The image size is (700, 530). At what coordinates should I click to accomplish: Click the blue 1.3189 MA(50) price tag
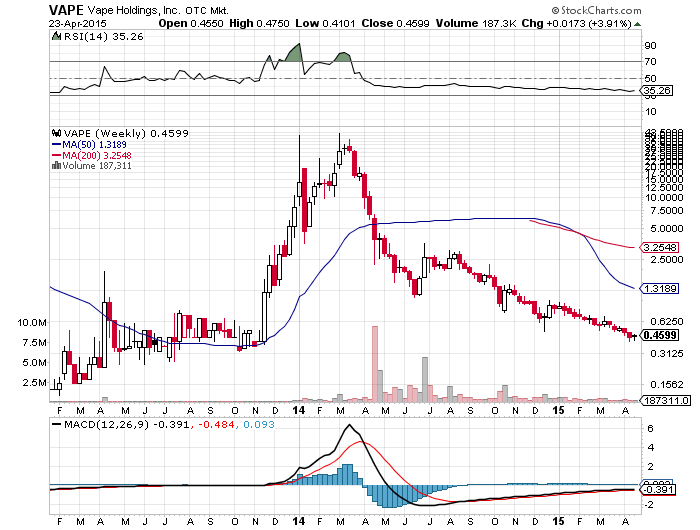(x=659, y=288)
